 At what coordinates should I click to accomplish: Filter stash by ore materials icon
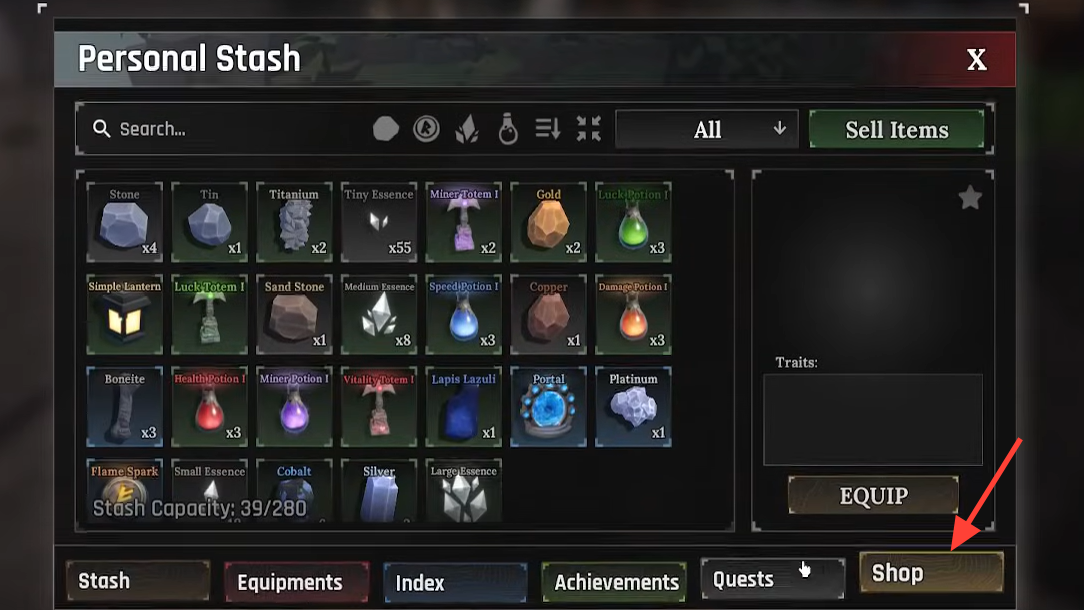click(386, 129)
